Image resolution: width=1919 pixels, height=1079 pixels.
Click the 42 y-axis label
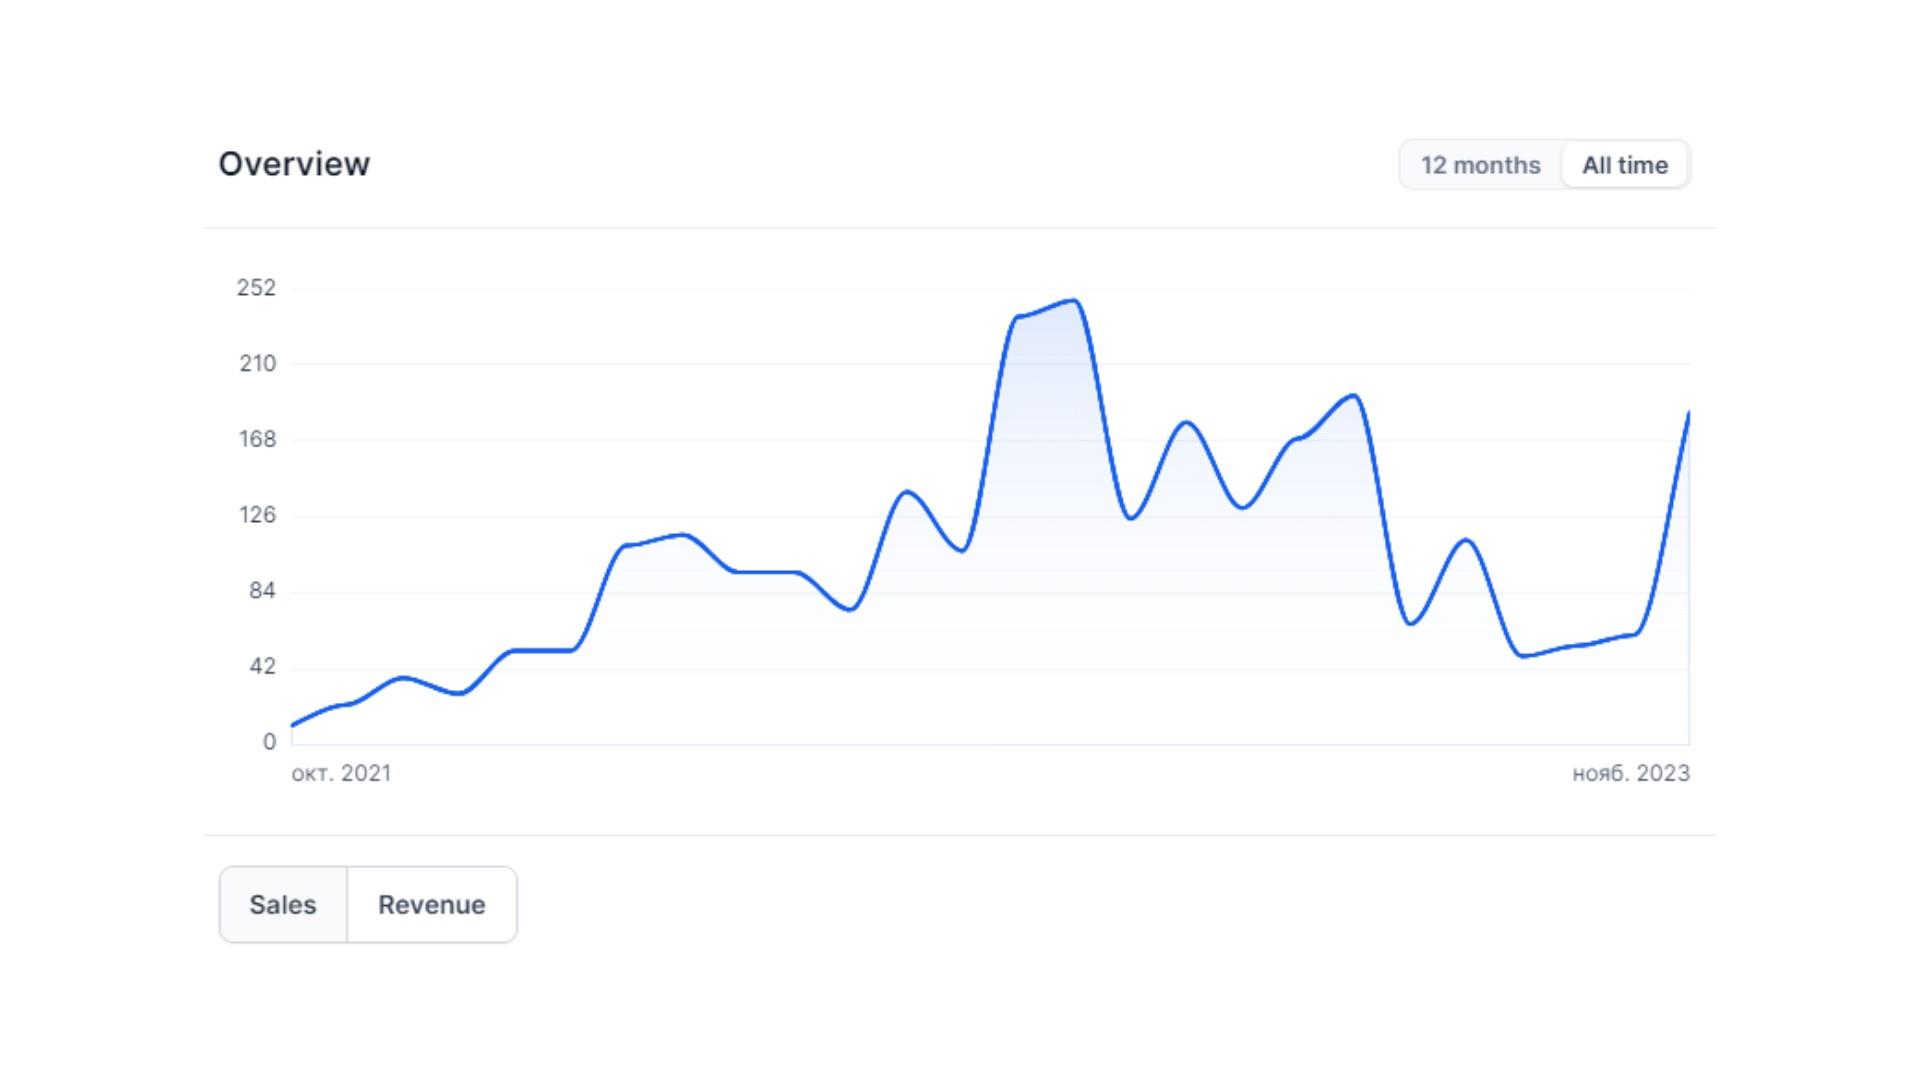click(262, 667)
